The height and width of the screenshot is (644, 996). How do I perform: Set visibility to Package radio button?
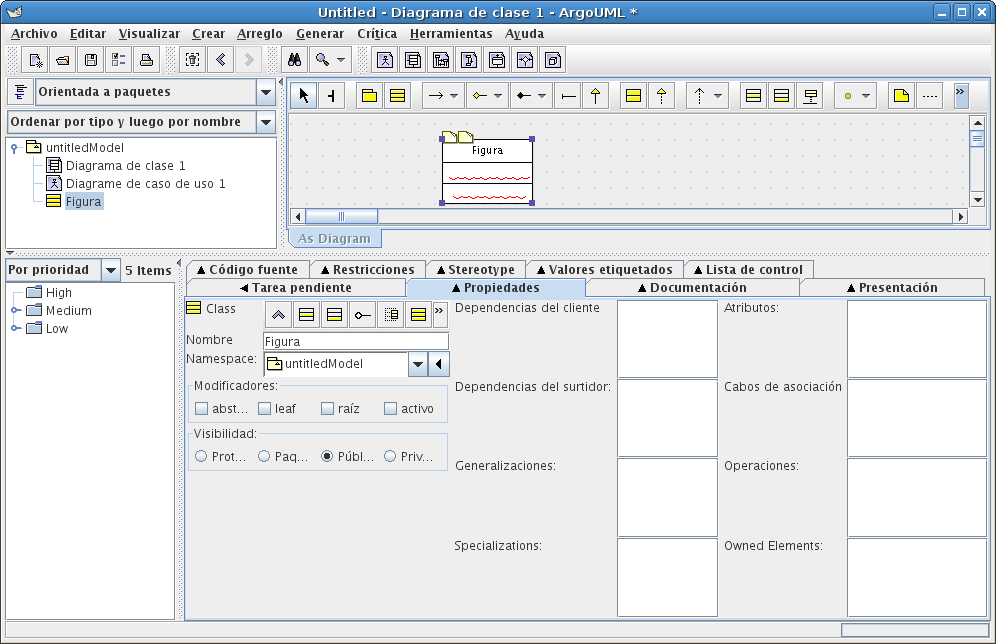(264, 456)
